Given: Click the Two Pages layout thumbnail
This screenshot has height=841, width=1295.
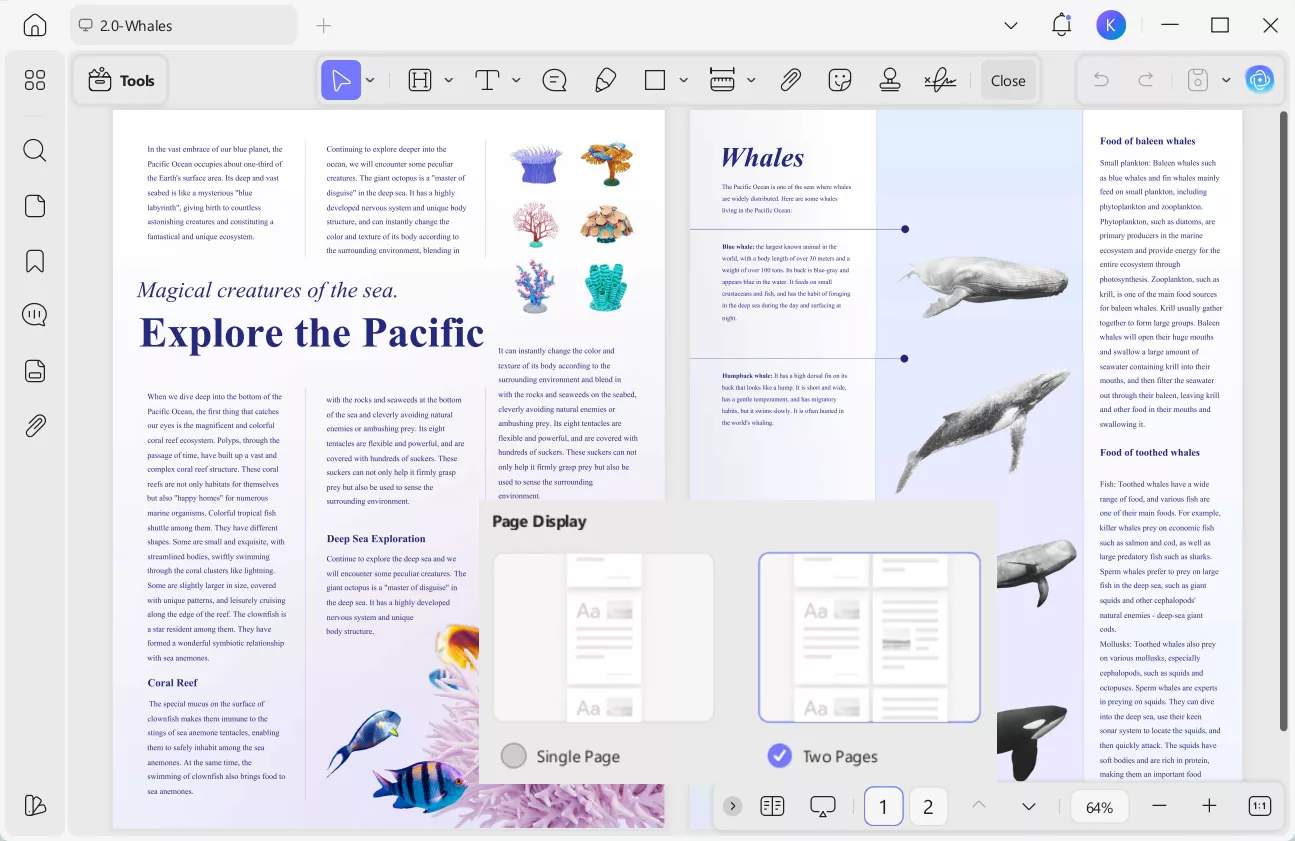Looking at the screenshot, I should point(869,637).
